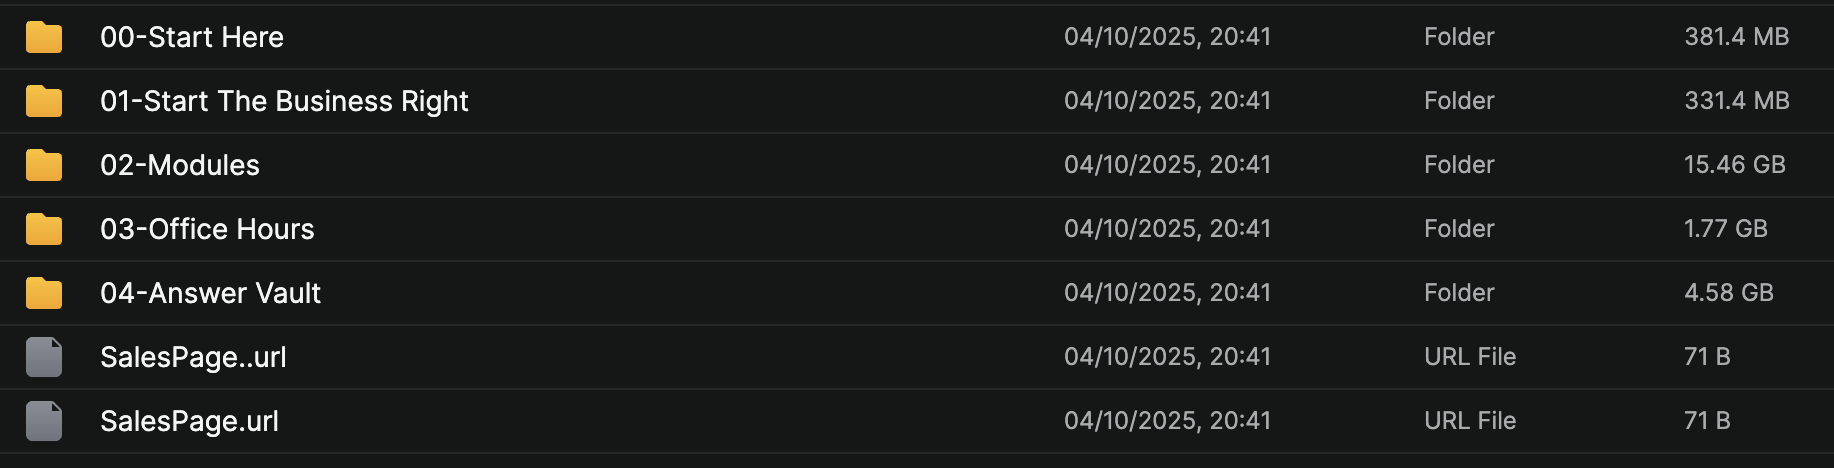Open the 02-Modules folder name

pyautogui.click(x=180, y=166)
